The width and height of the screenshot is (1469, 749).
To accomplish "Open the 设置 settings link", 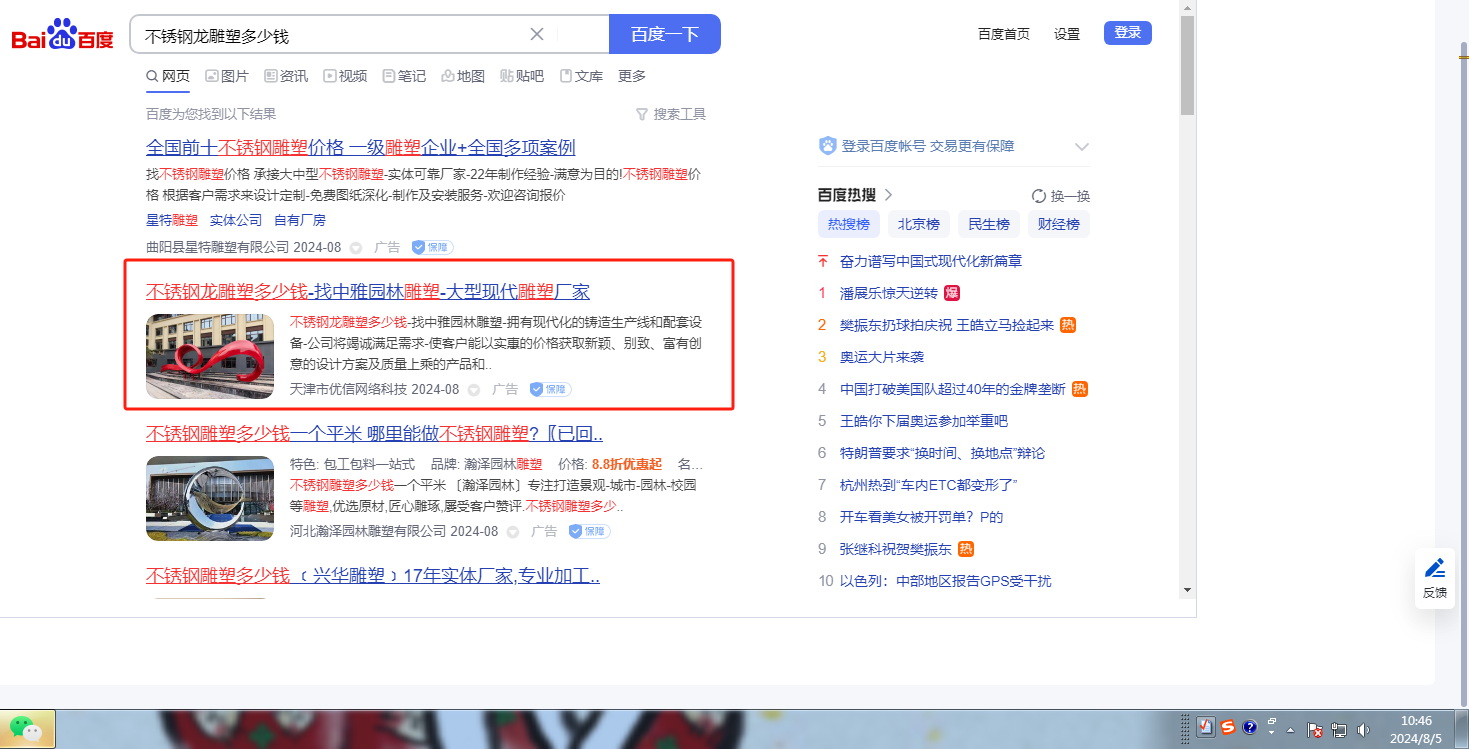I will [x=1067, y=34].
